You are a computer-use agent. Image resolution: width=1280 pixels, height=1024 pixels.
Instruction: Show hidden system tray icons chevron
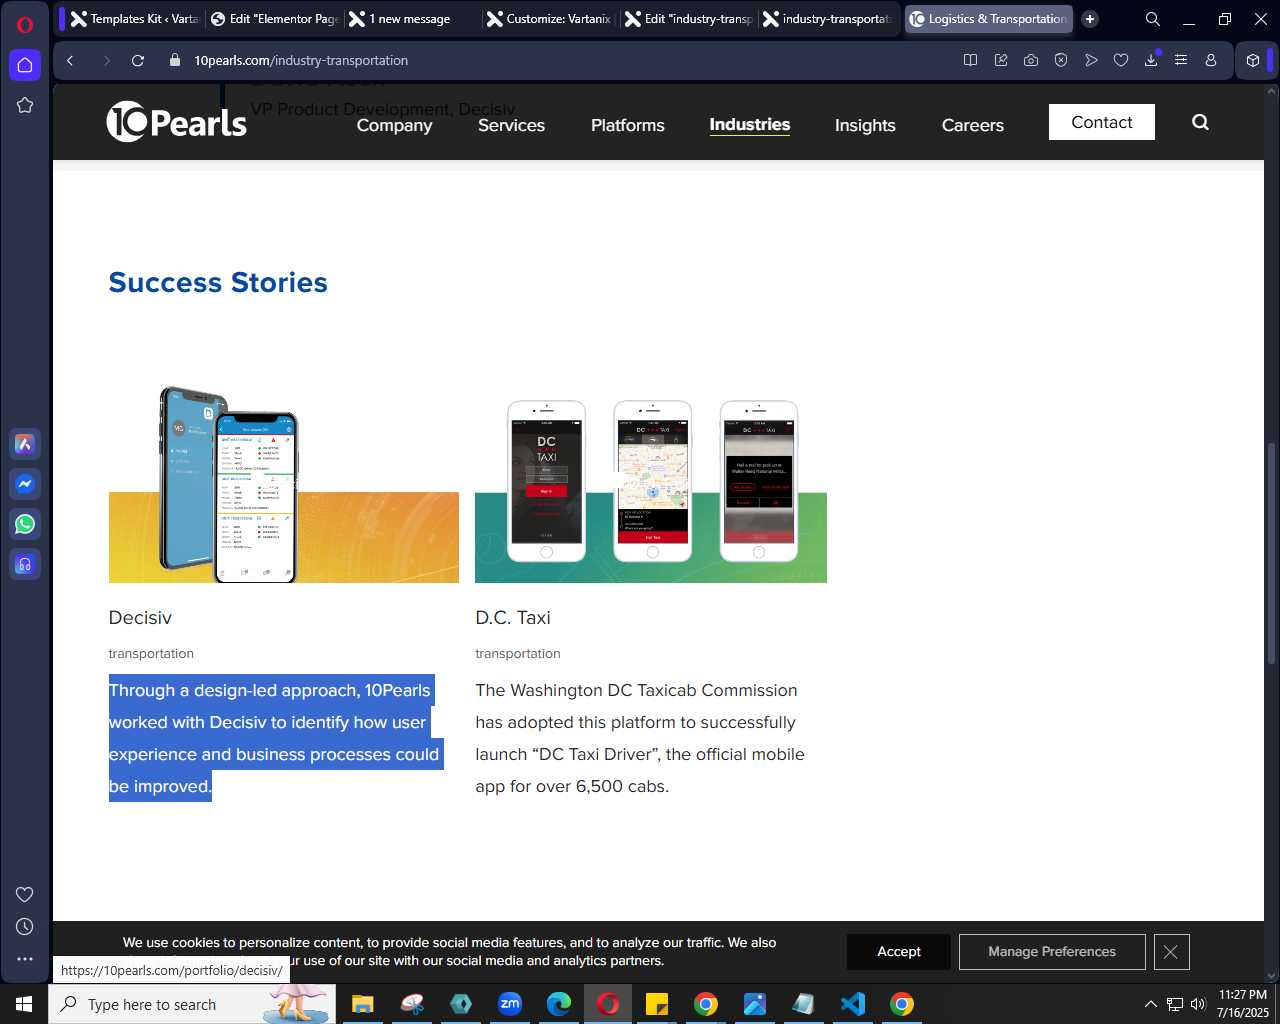pos(1150,1004)
